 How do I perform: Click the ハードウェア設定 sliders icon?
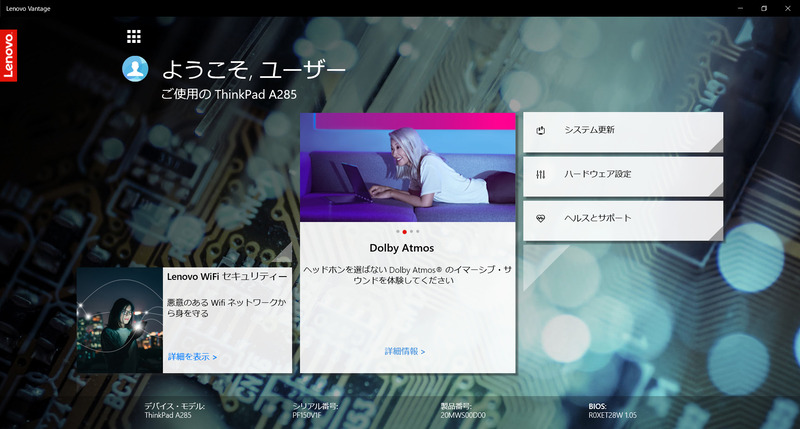541,174
